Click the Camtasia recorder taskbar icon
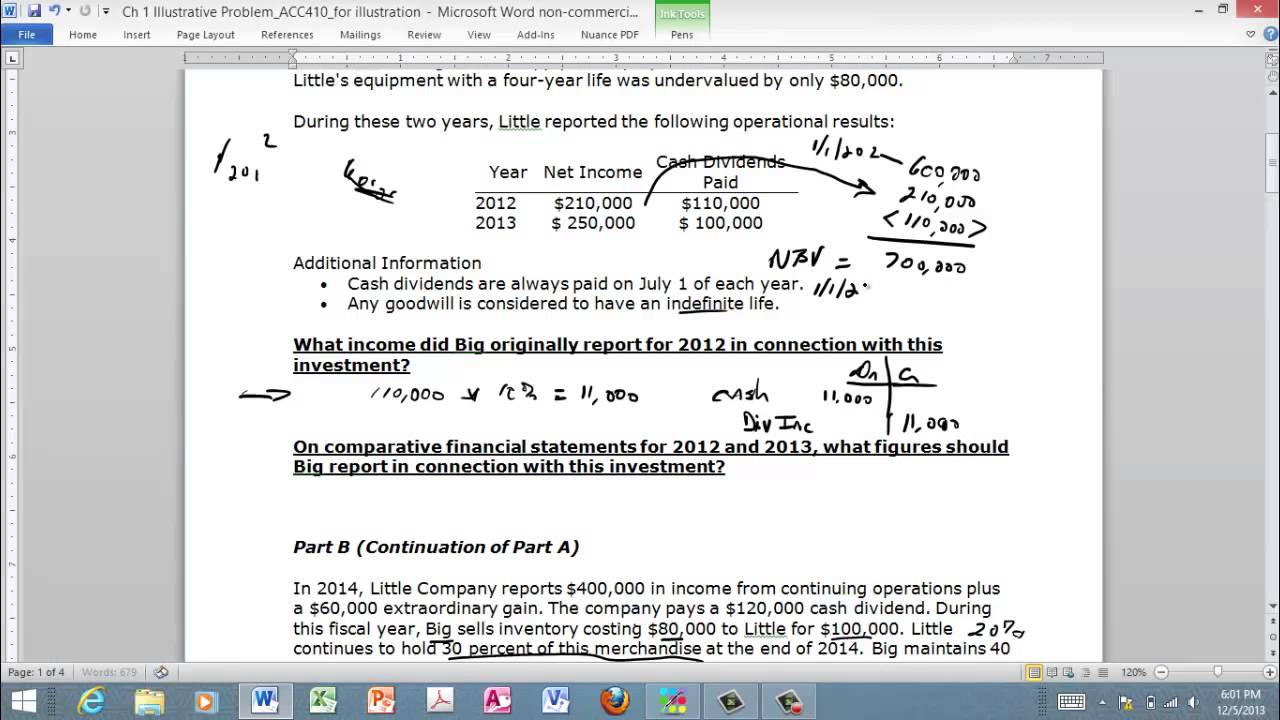This screenshot has width=1280, height=720. (x=730, y=701)
